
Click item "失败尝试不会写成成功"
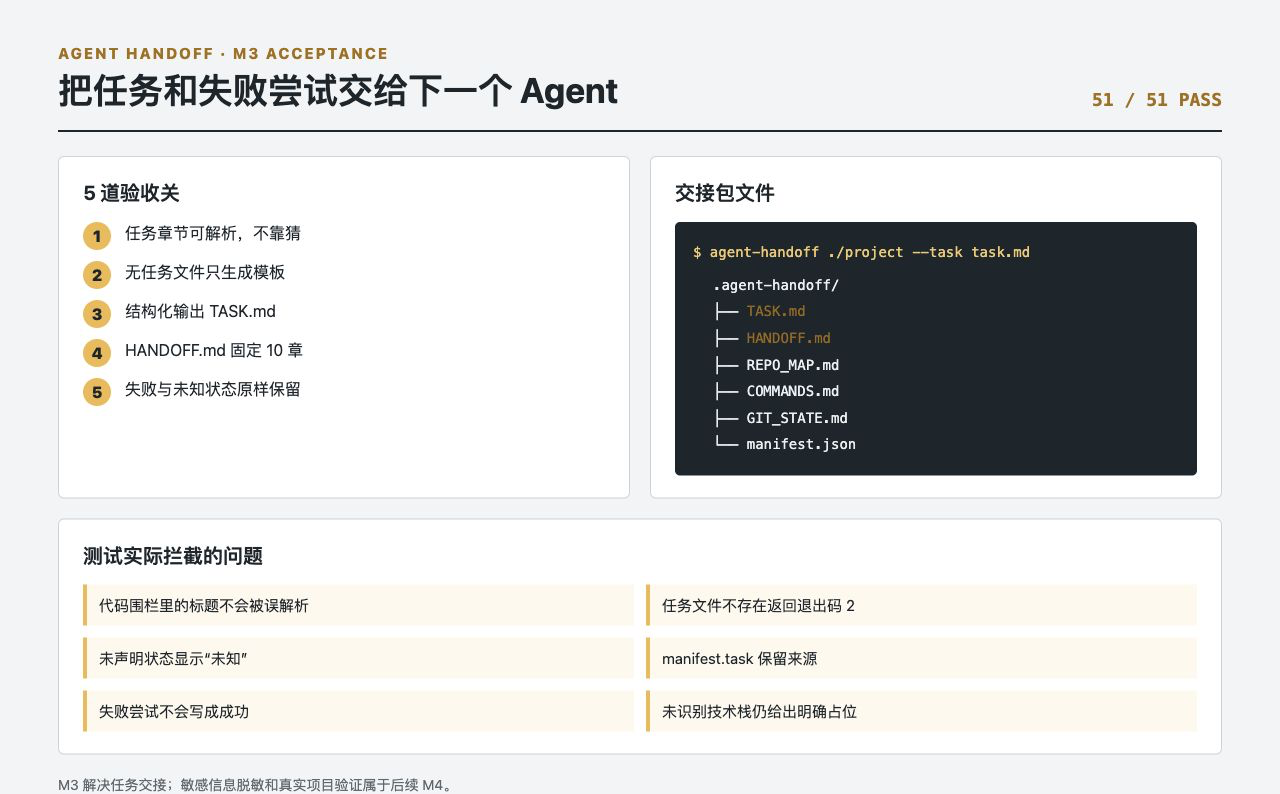358,711
